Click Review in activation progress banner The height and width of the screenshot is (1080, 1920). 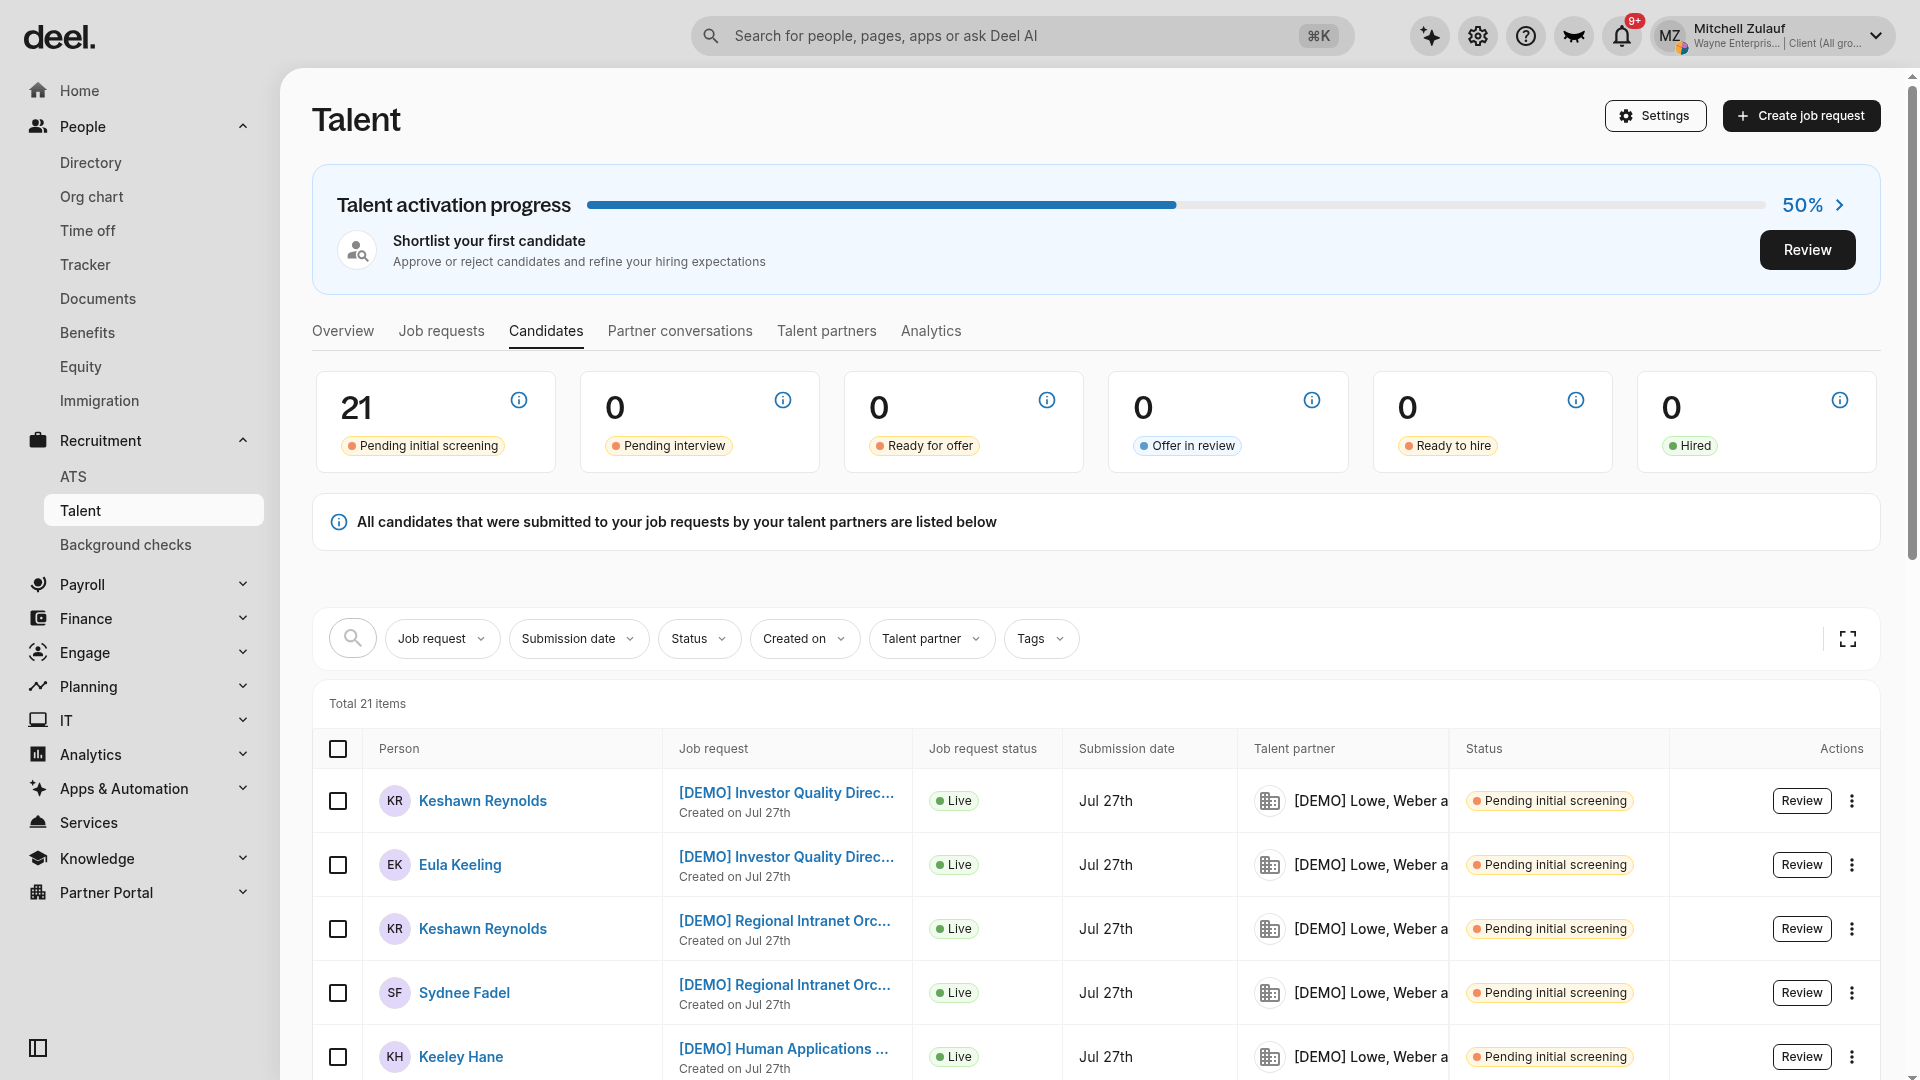(x=1807, y=250)
